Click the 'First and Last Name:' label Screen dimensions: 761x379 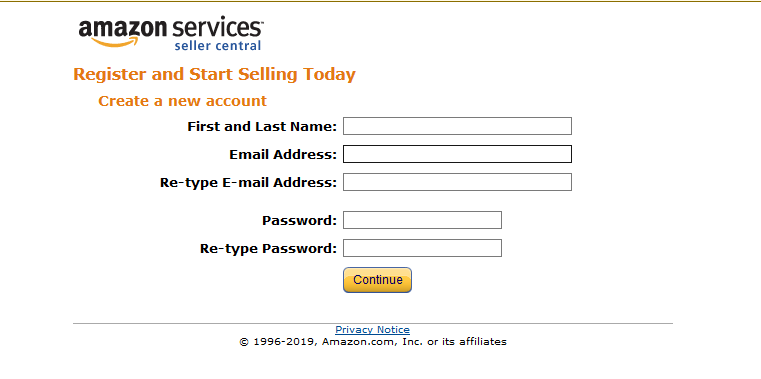[262, 127]
